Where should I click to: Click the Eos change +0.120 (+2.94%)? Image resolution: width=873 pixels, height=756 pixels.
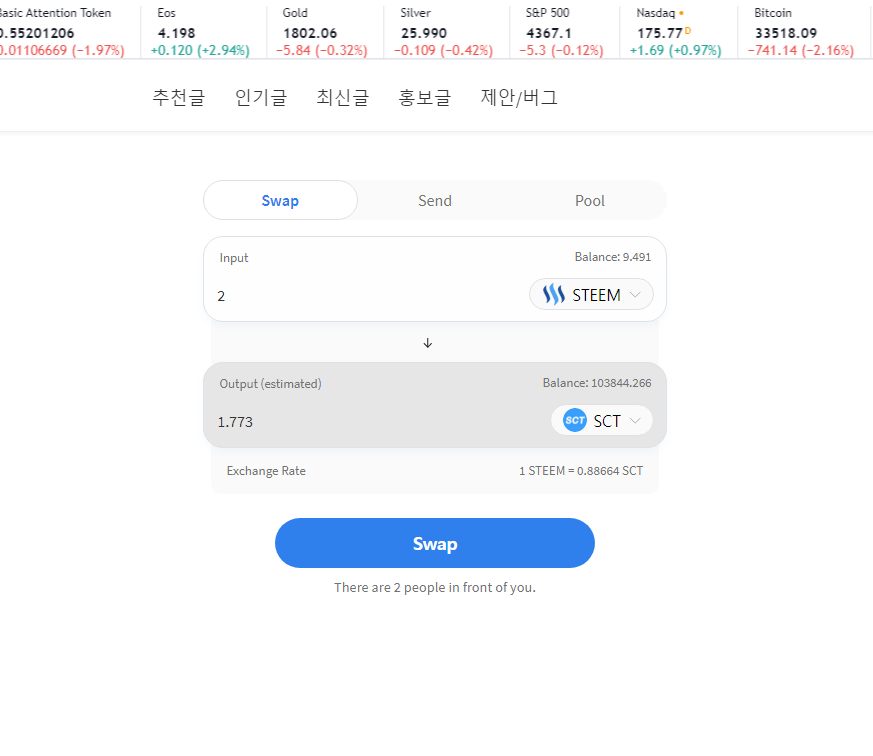200,50
